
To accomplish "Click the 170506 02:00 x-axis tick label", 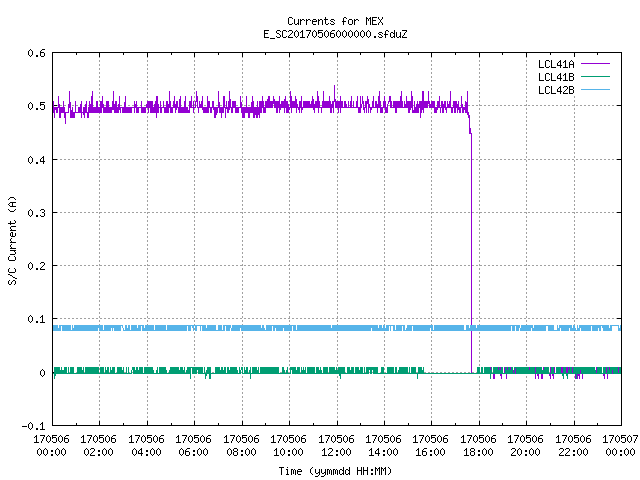I will coord(98,446).
